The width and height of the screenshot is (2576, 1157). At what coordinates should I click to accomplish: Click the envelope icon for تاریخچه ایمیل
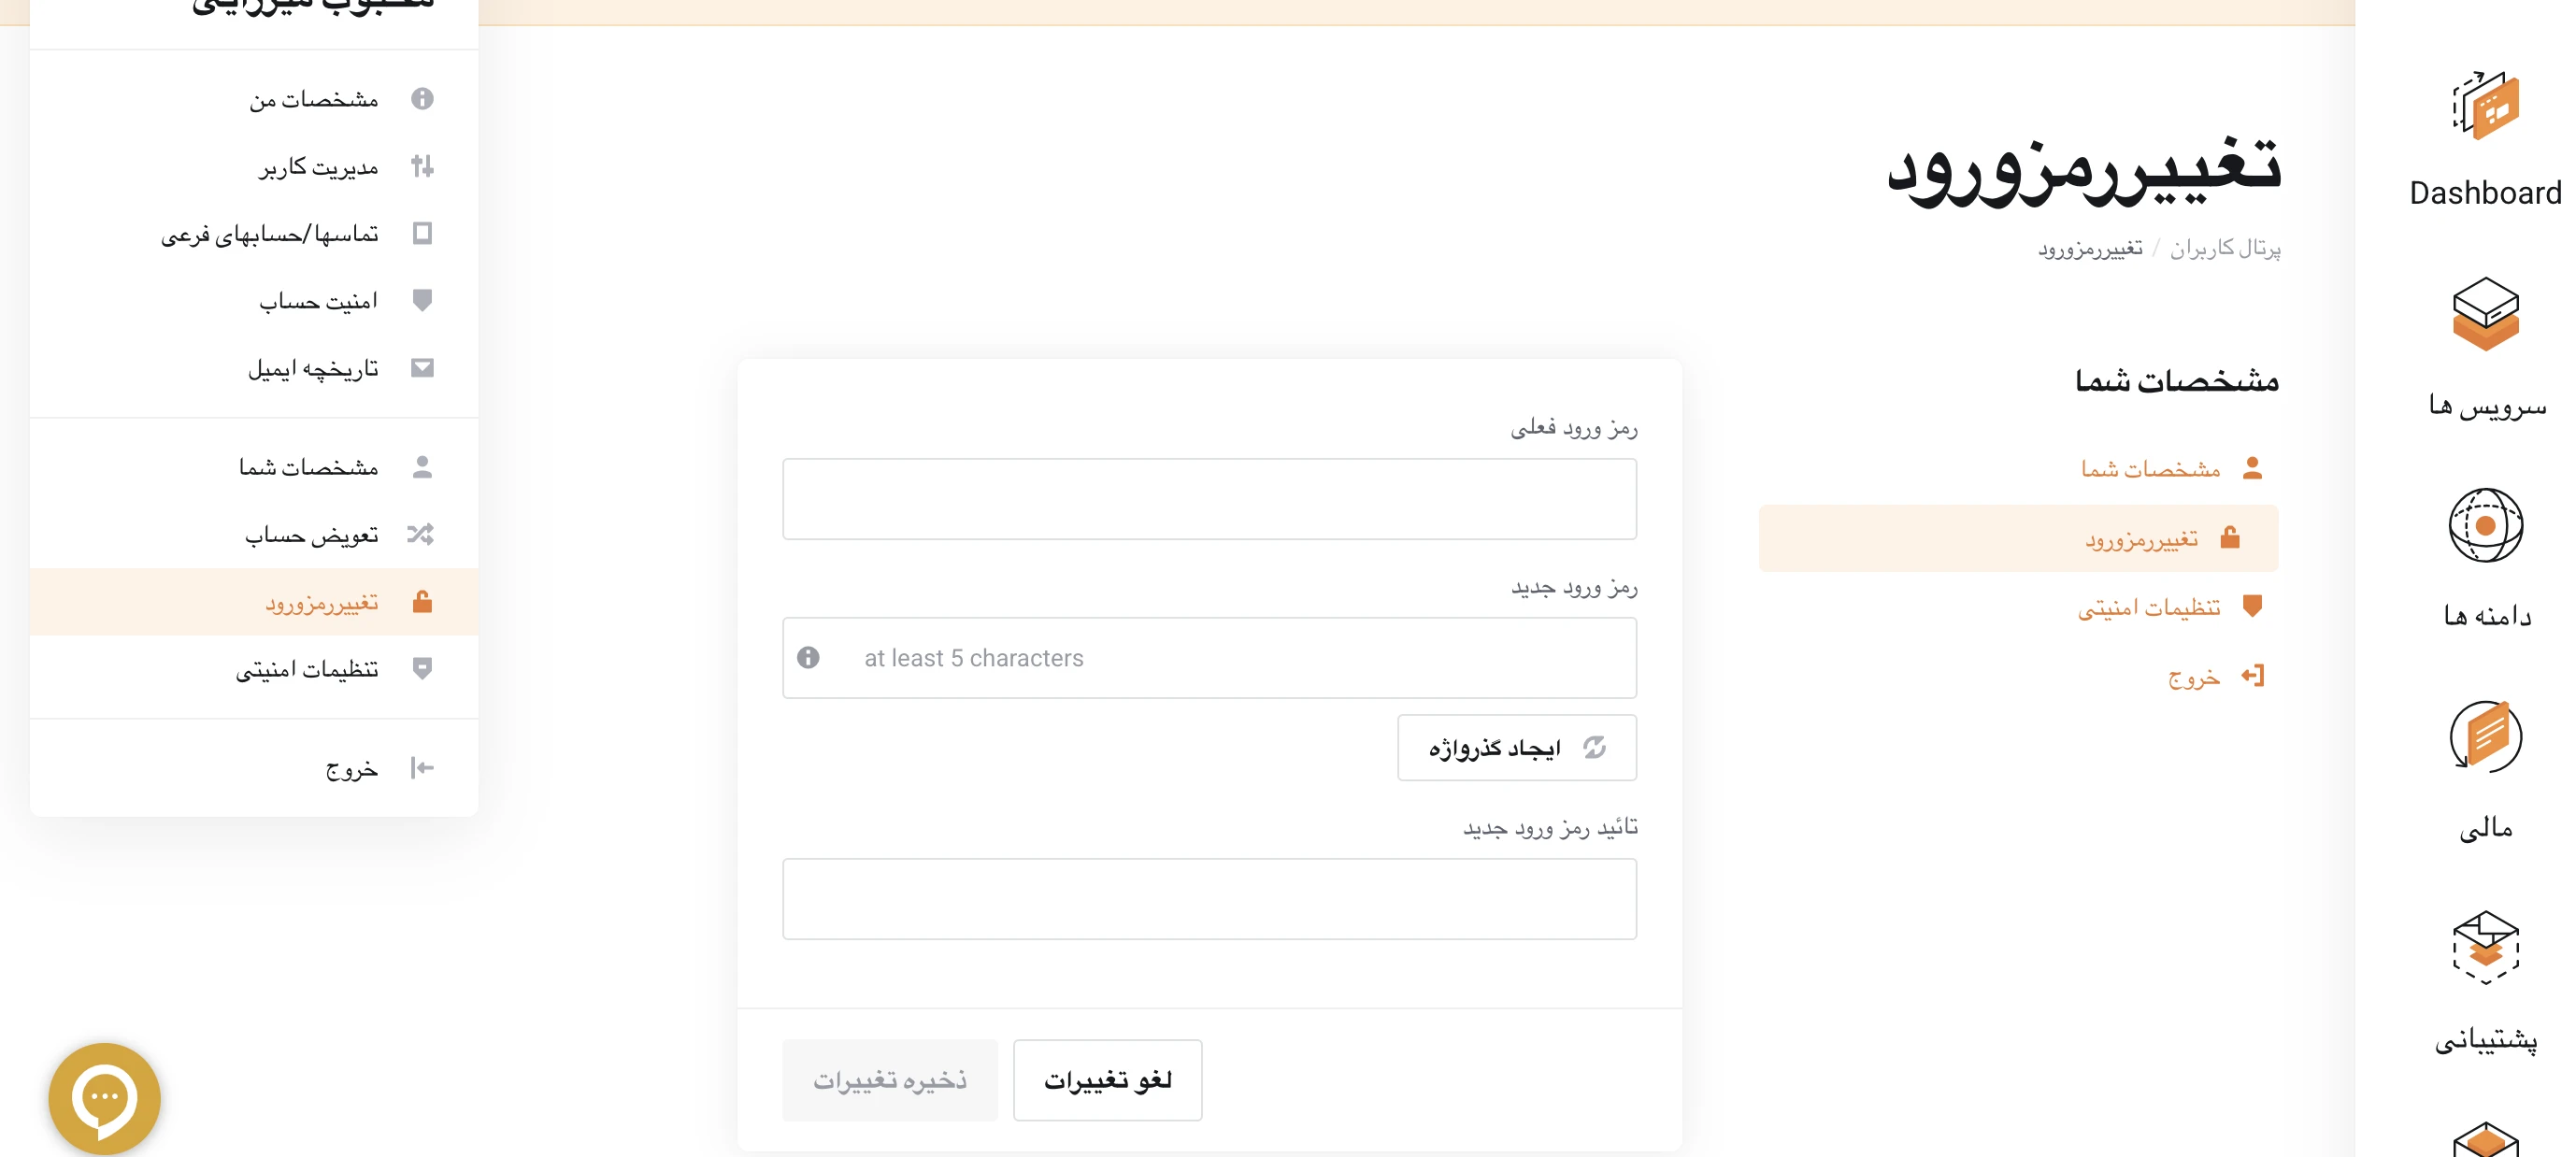(422, 368)
